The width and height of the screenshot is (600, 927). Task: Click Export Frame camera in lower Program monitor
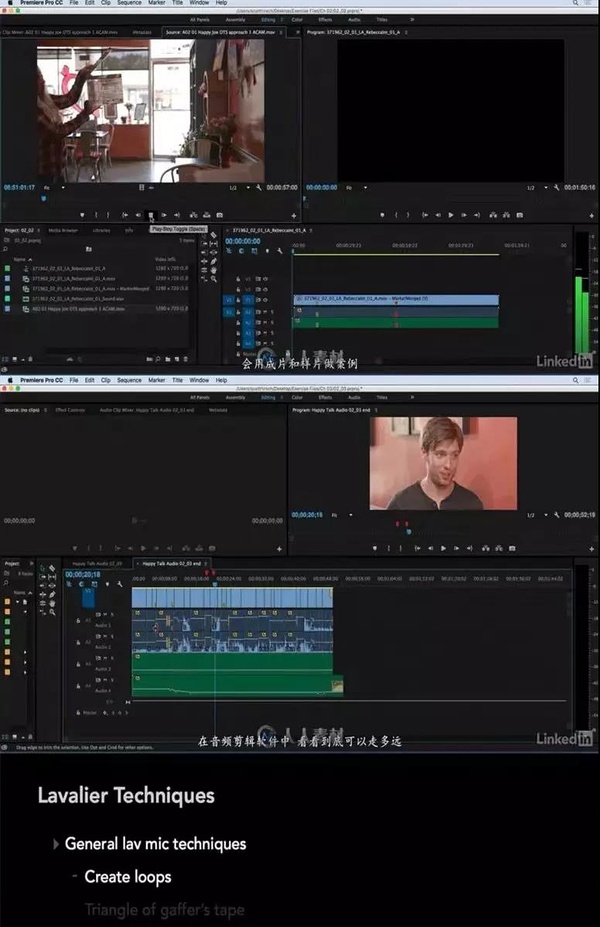[x=512, y=549]
